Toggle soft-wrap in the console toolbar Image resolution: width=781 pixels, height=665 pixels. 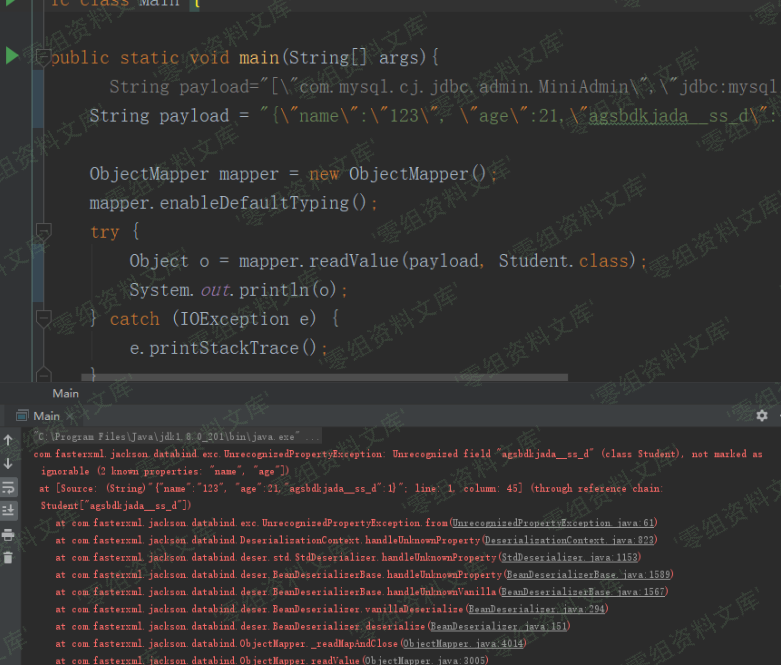(9, 488)
